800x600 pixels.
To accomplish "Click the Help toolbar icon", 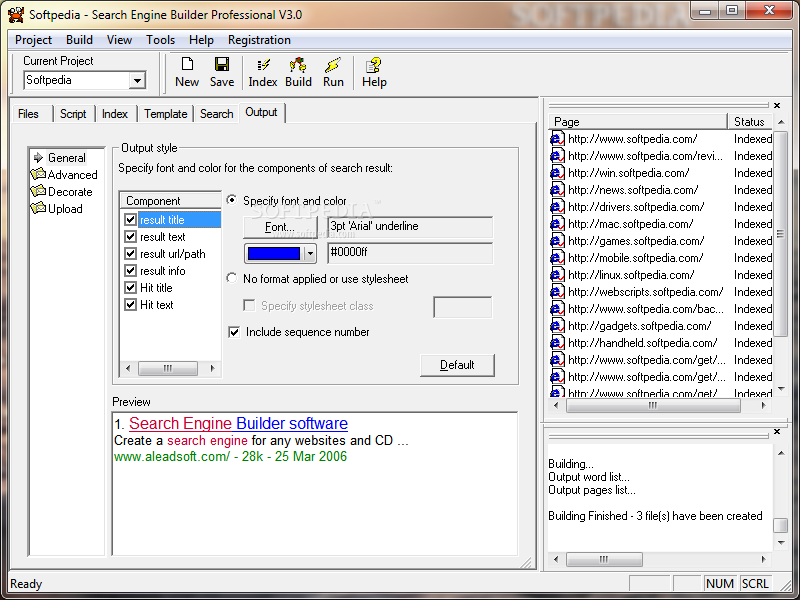I will (373, 65).
